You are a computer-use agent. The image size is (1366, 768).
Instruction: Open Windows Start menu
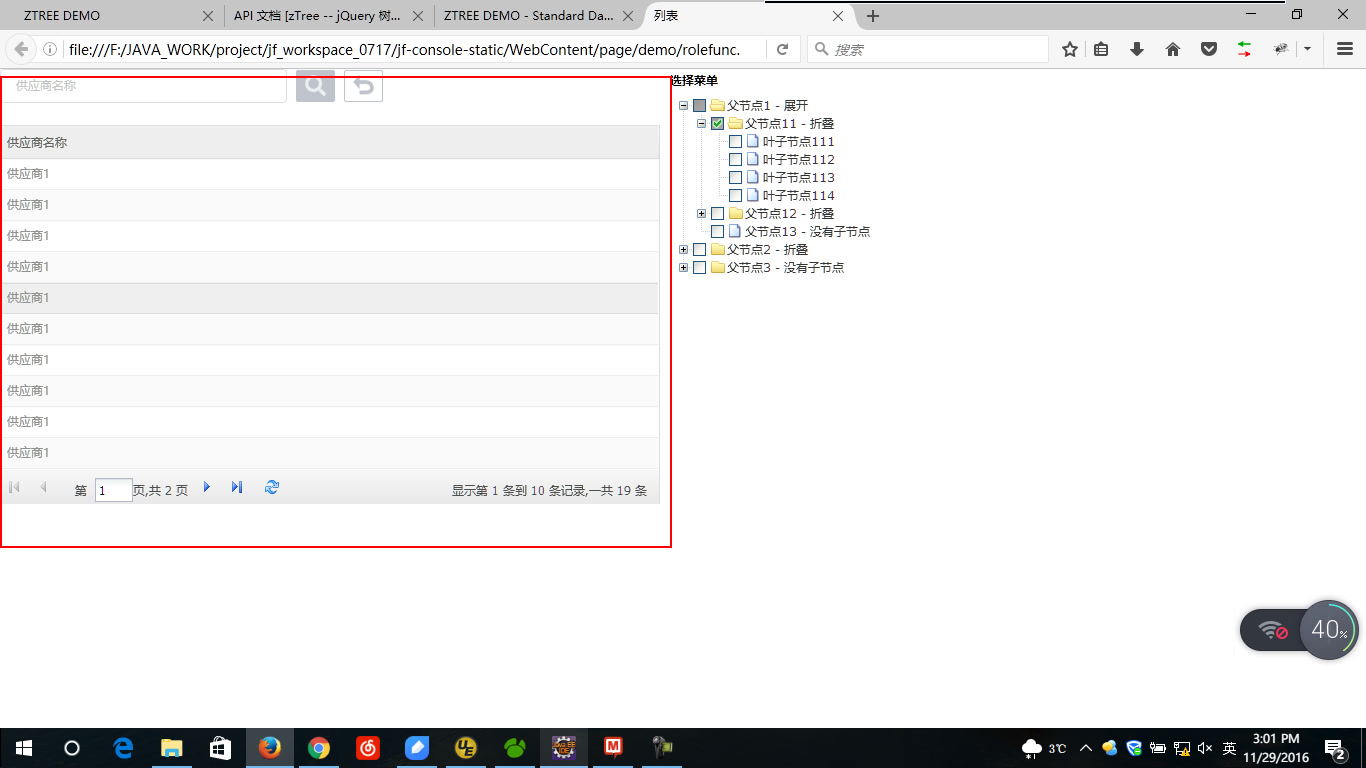point(23,748)
